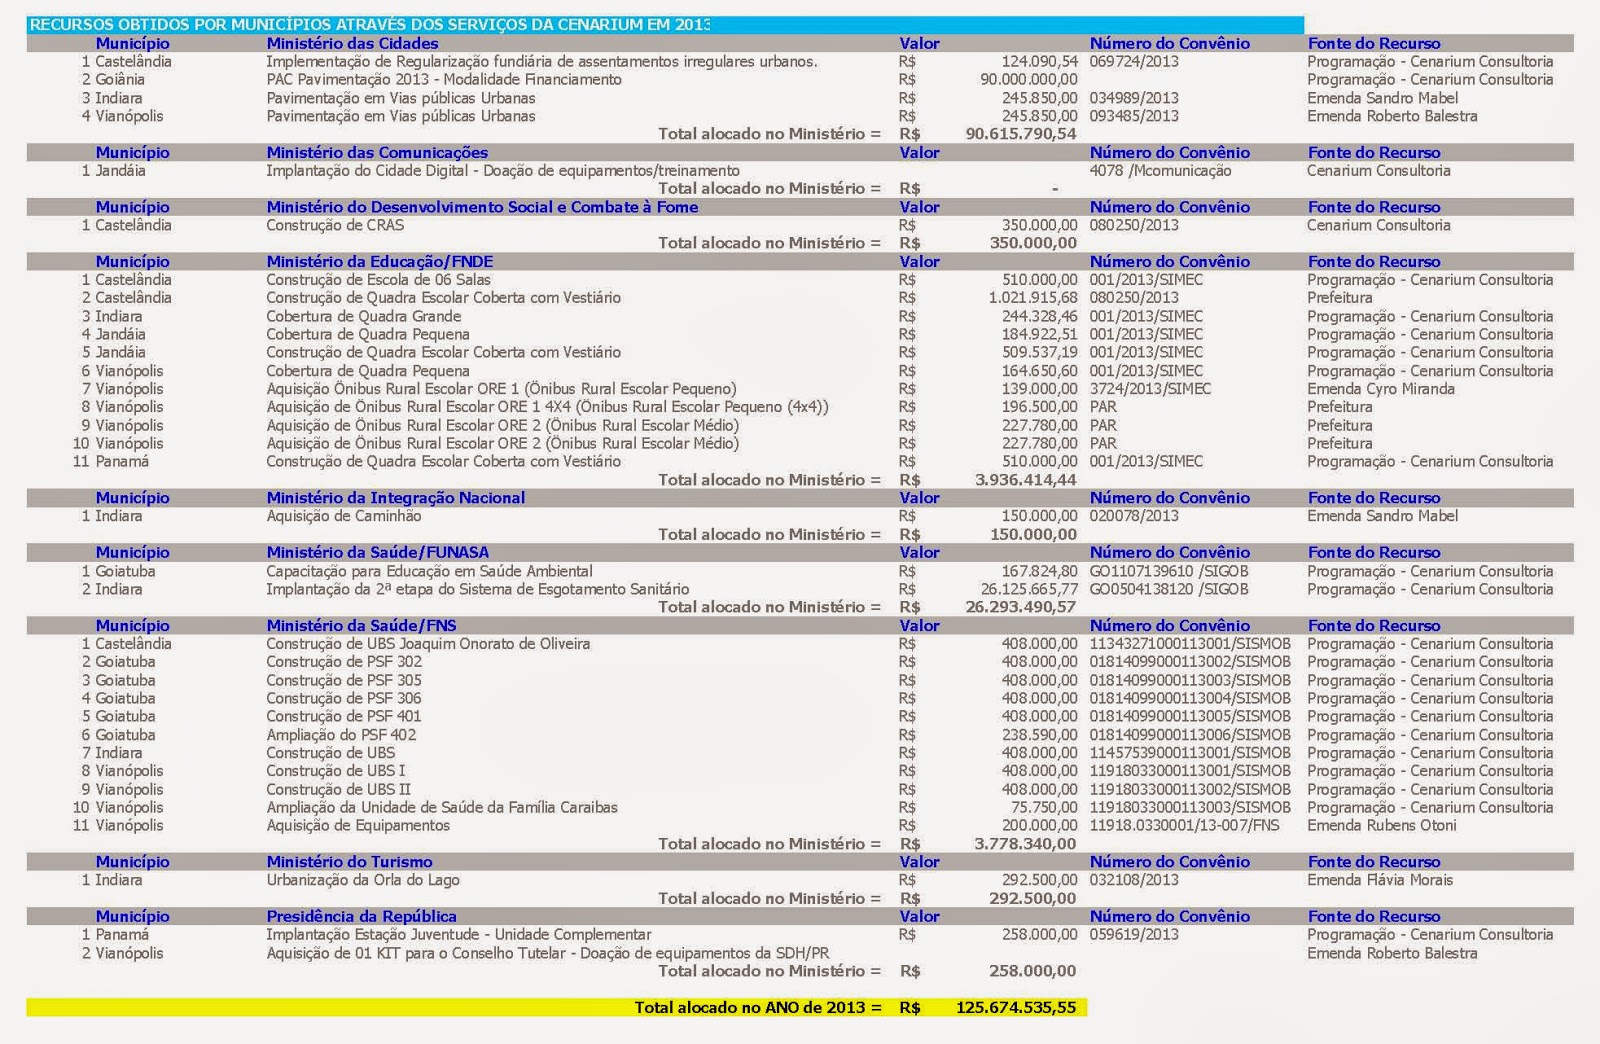The height and width of the screenshot is (1044, 1600).
Task: Select the value '509.537,19'
Action: tap(1040, 352)
